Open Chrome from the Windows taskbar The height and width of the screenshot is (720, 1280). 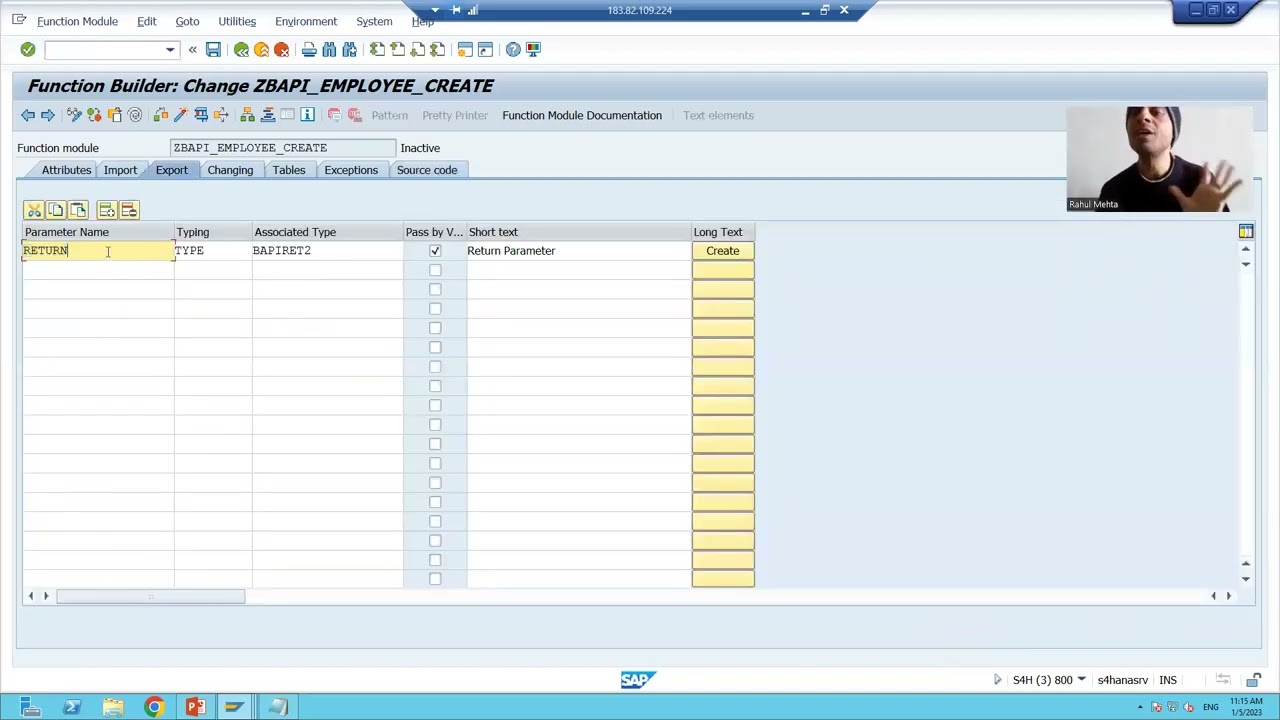(154, 708)
